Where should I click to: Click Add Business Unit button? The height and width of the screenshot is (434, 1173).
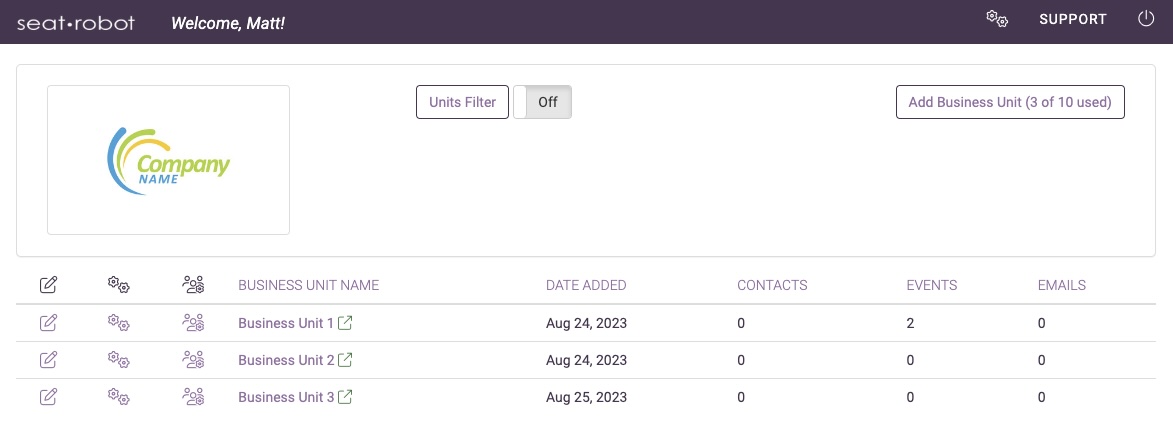(1010, 102)
